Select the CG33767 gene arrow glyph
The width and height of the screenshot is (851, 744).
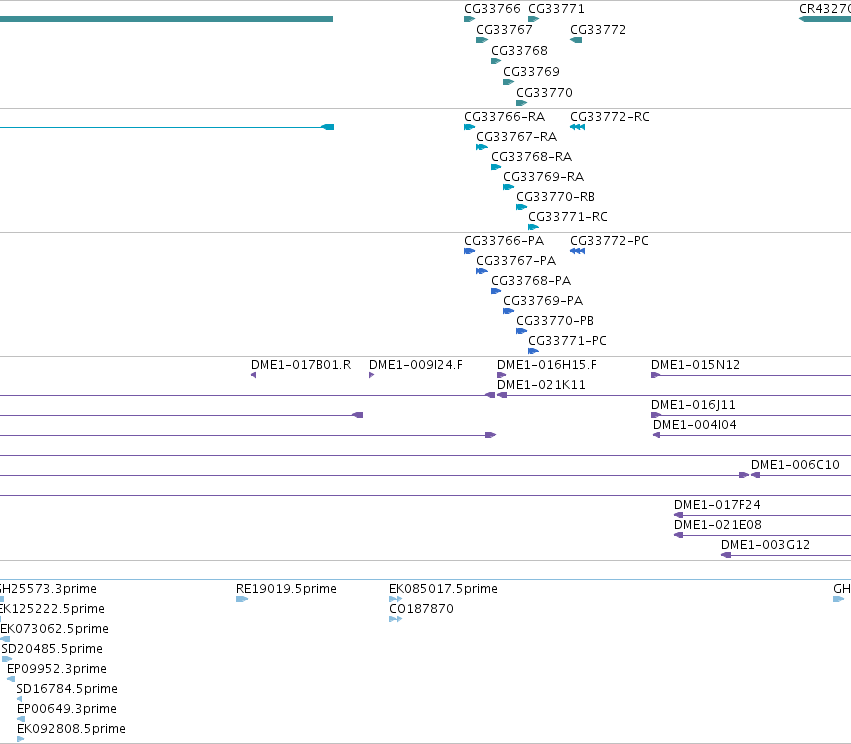click(482, 40)
